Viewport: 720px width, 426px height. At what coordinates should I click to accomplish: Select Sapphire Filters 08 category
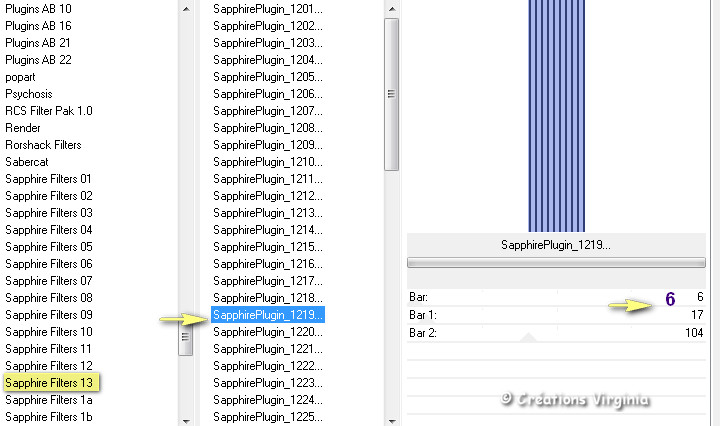(x=49, y=298)
